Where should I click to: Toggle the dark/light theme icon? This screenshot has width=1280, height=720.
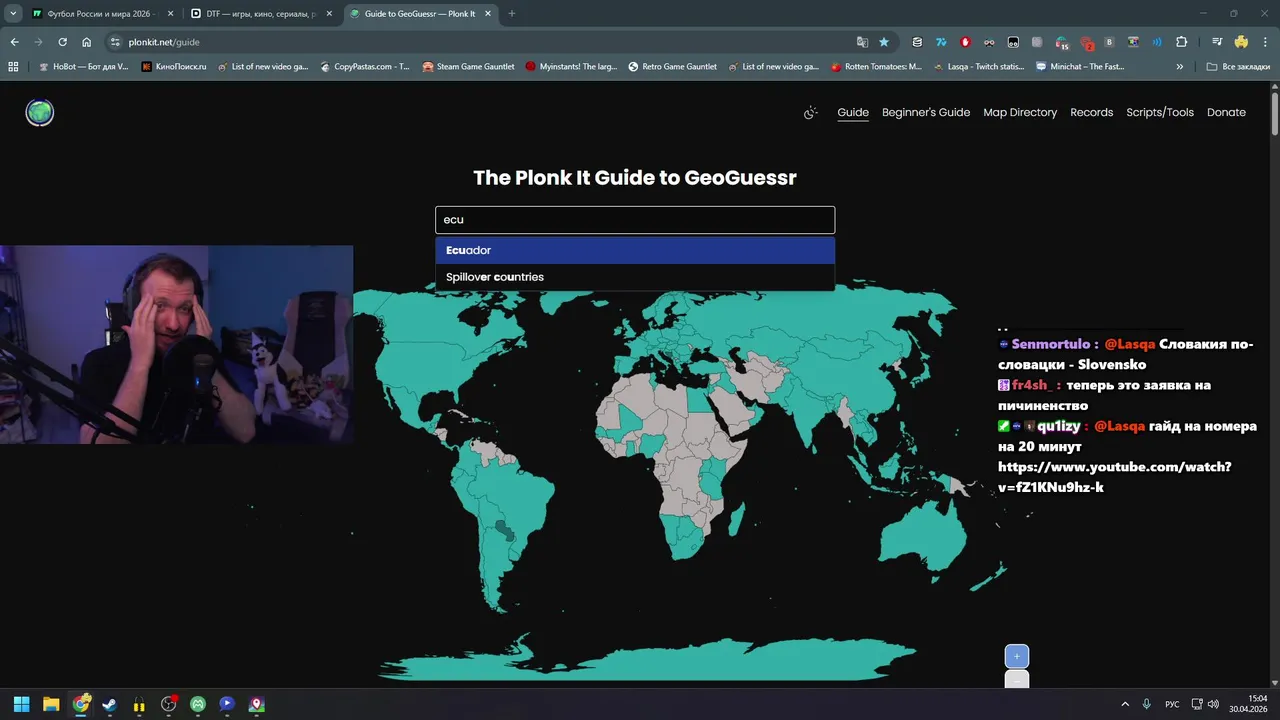[811, 113]
